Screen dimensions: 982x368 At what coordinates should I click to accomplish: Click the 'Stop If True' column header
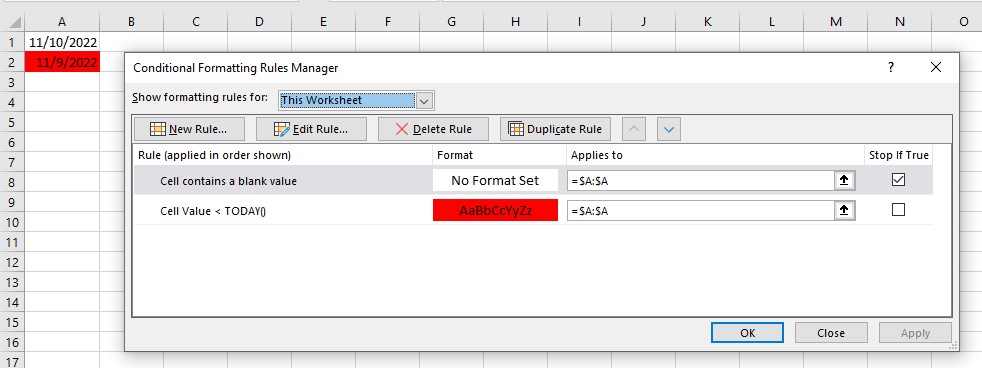[x=899, y=155]
